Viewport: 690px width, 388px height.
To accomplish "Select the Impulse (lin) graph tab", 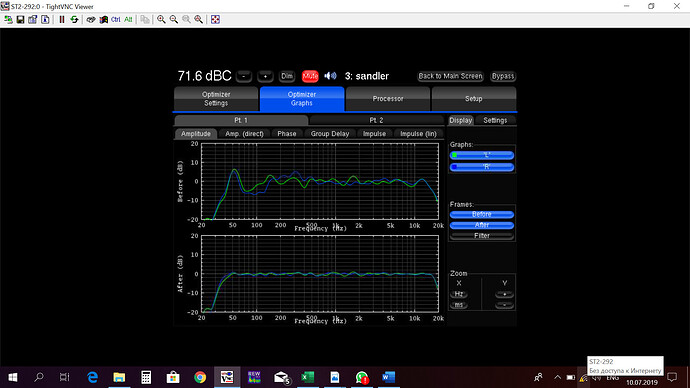I will click(418, 134).
